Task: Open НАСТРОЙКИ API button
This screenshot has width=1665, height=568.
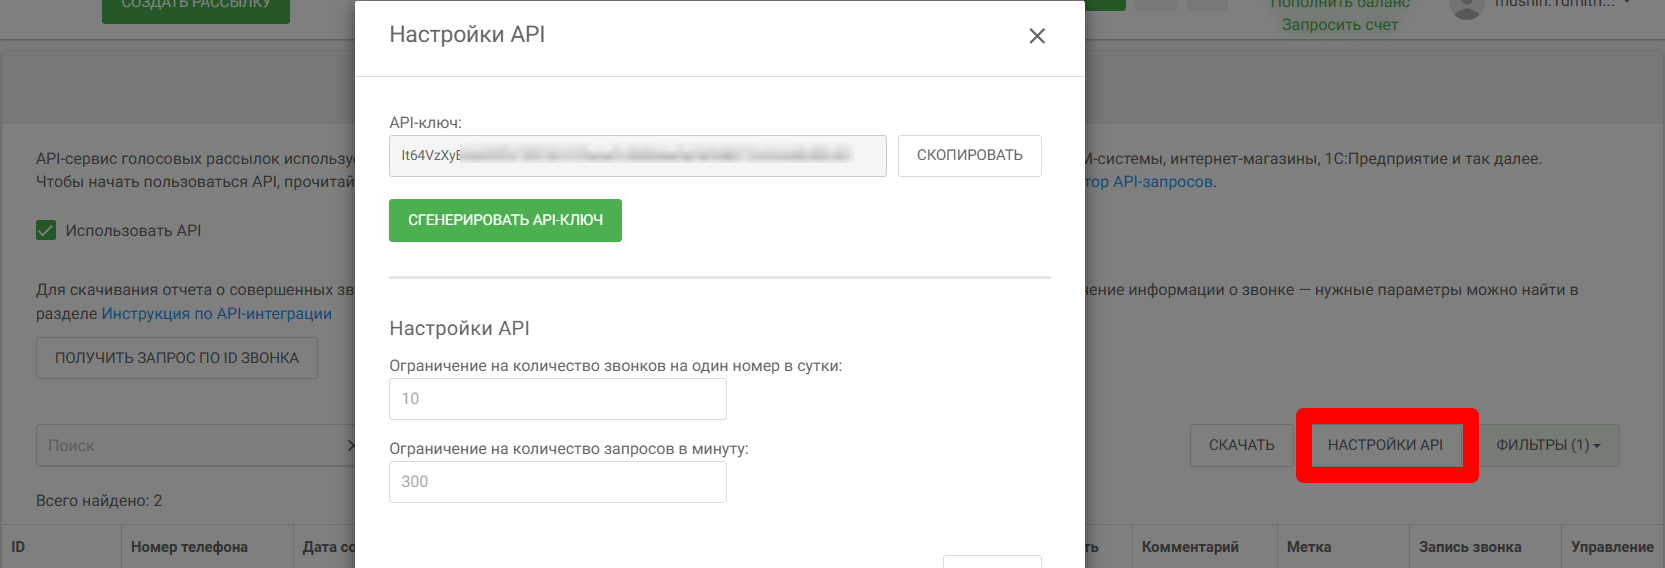Action: point(1385,446)
